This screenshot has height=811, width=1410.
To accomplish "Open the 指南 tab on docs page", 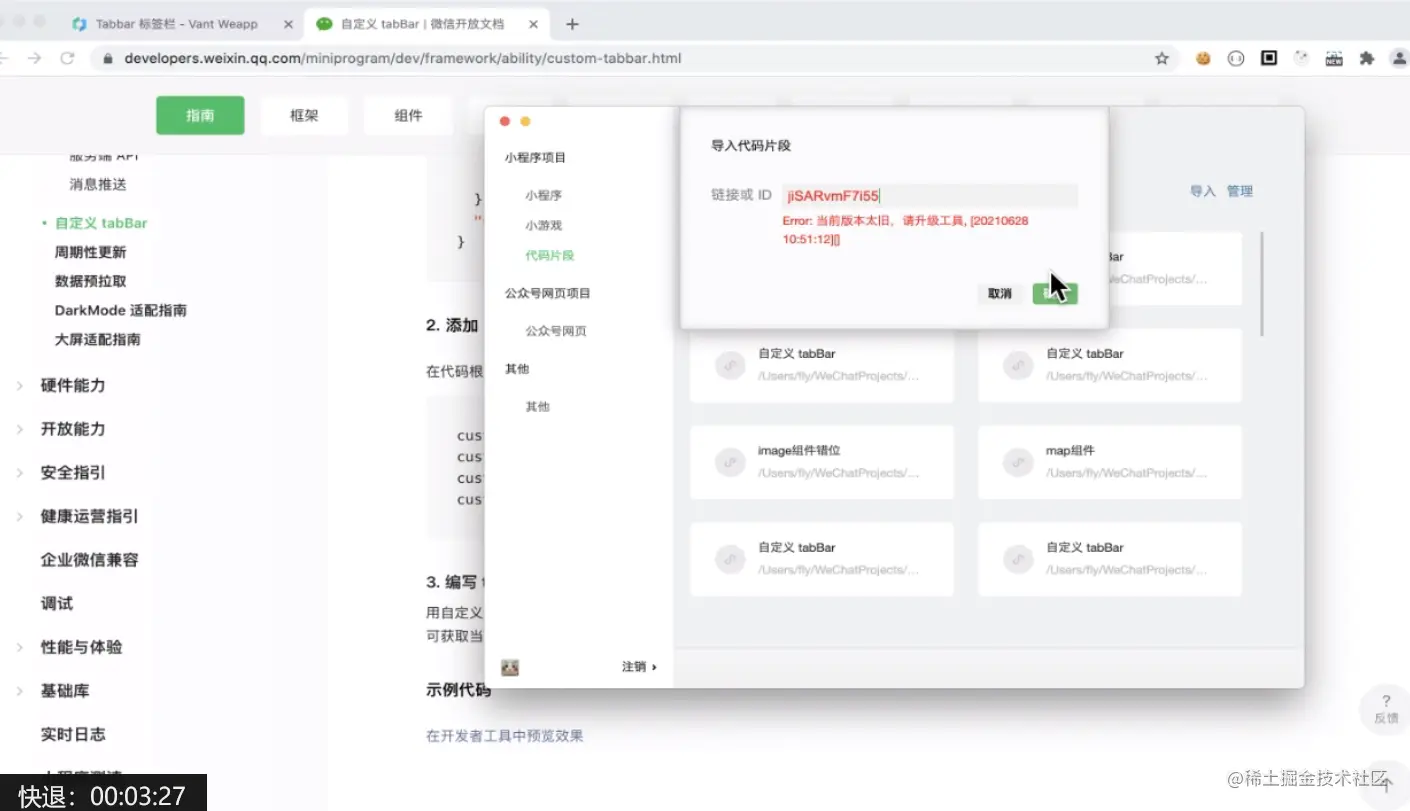I will [x=200, y=115].
